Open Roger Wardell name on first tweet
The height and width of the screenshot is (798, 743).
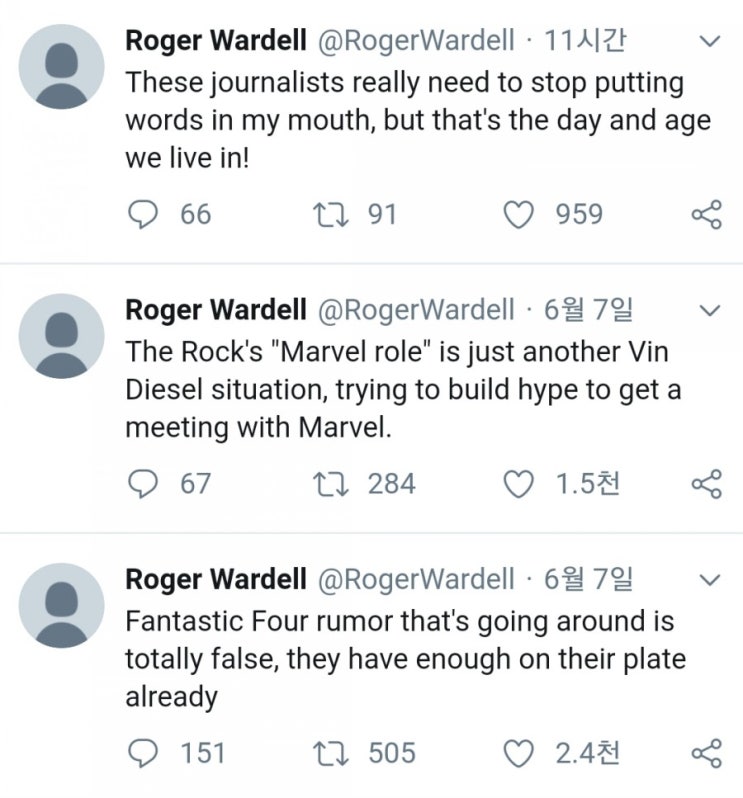pos(216,41)
